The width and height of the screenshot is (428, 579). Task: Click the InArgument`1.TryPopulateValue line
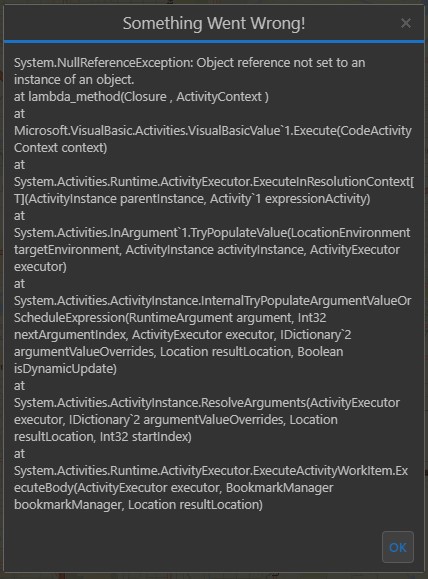pyautogui.click(x=212, y=233)
